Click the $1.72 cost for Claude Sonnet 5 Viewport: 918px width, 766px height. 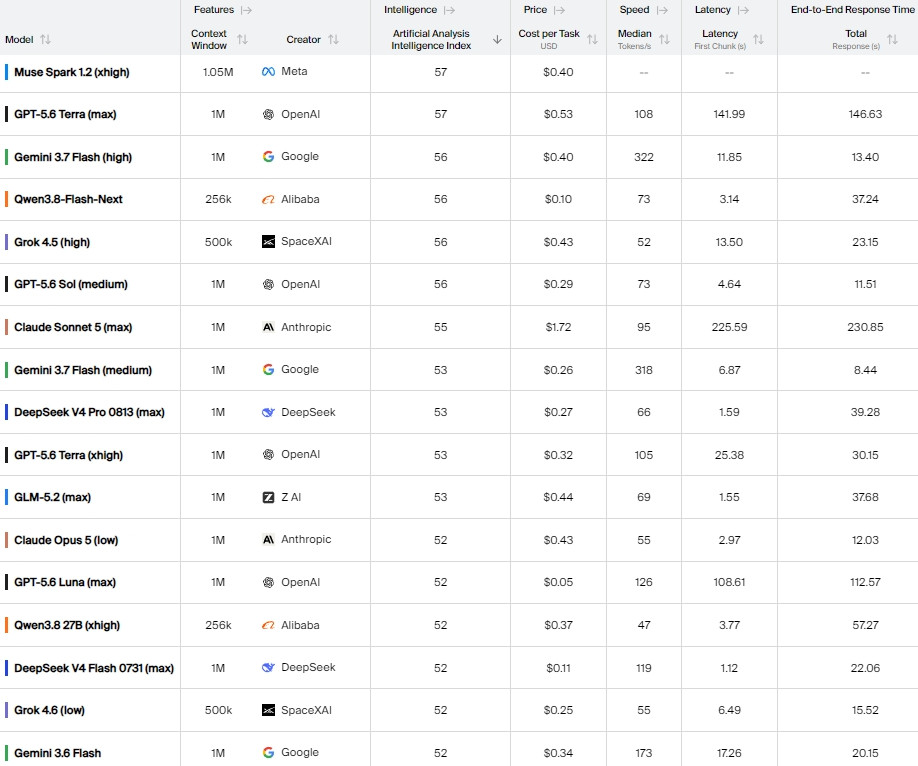pos(558,327)
